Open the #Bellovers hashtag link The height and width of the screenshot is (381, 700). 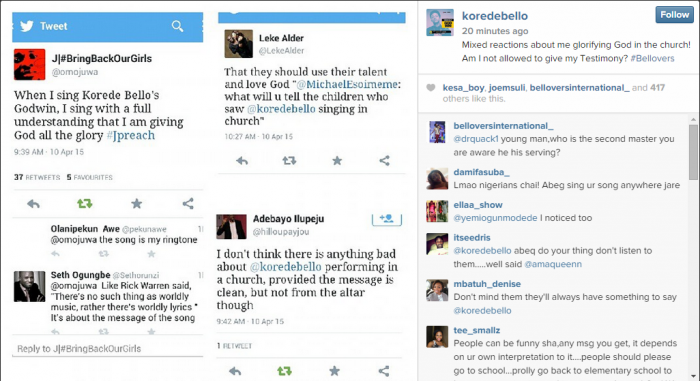652,59
